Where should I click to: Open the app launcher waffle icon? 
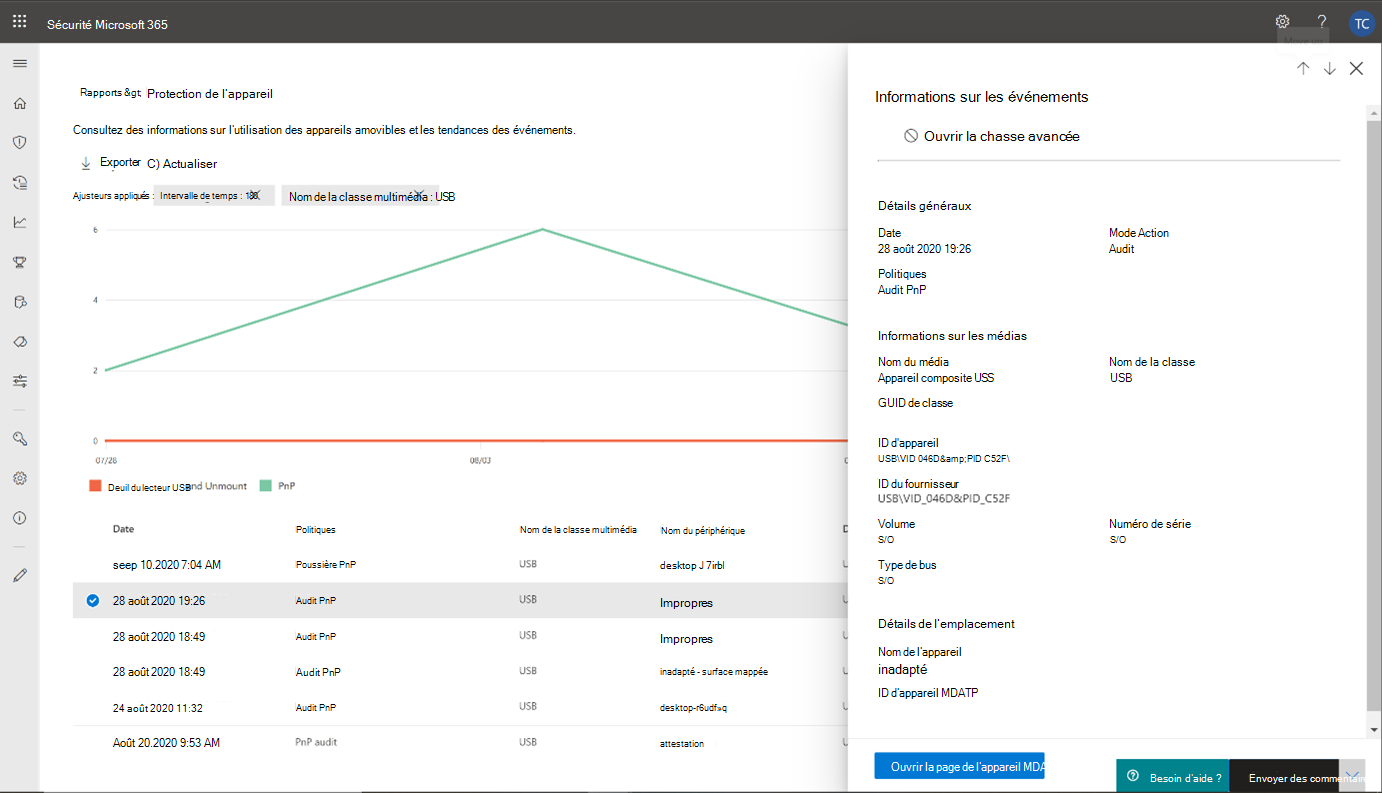point(19,21)
